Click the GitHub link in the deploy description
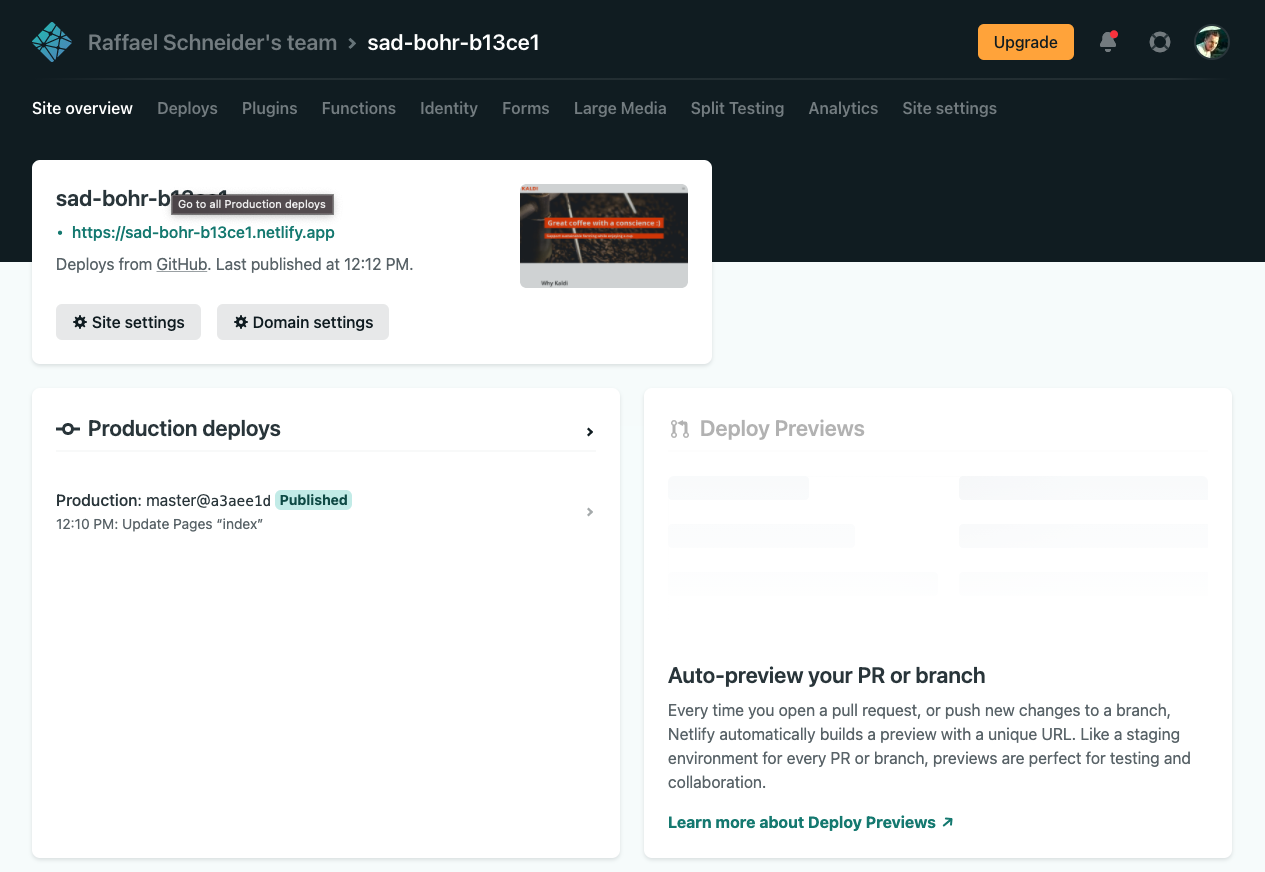Screen dimensions: 1265x872 pos(181,264)
